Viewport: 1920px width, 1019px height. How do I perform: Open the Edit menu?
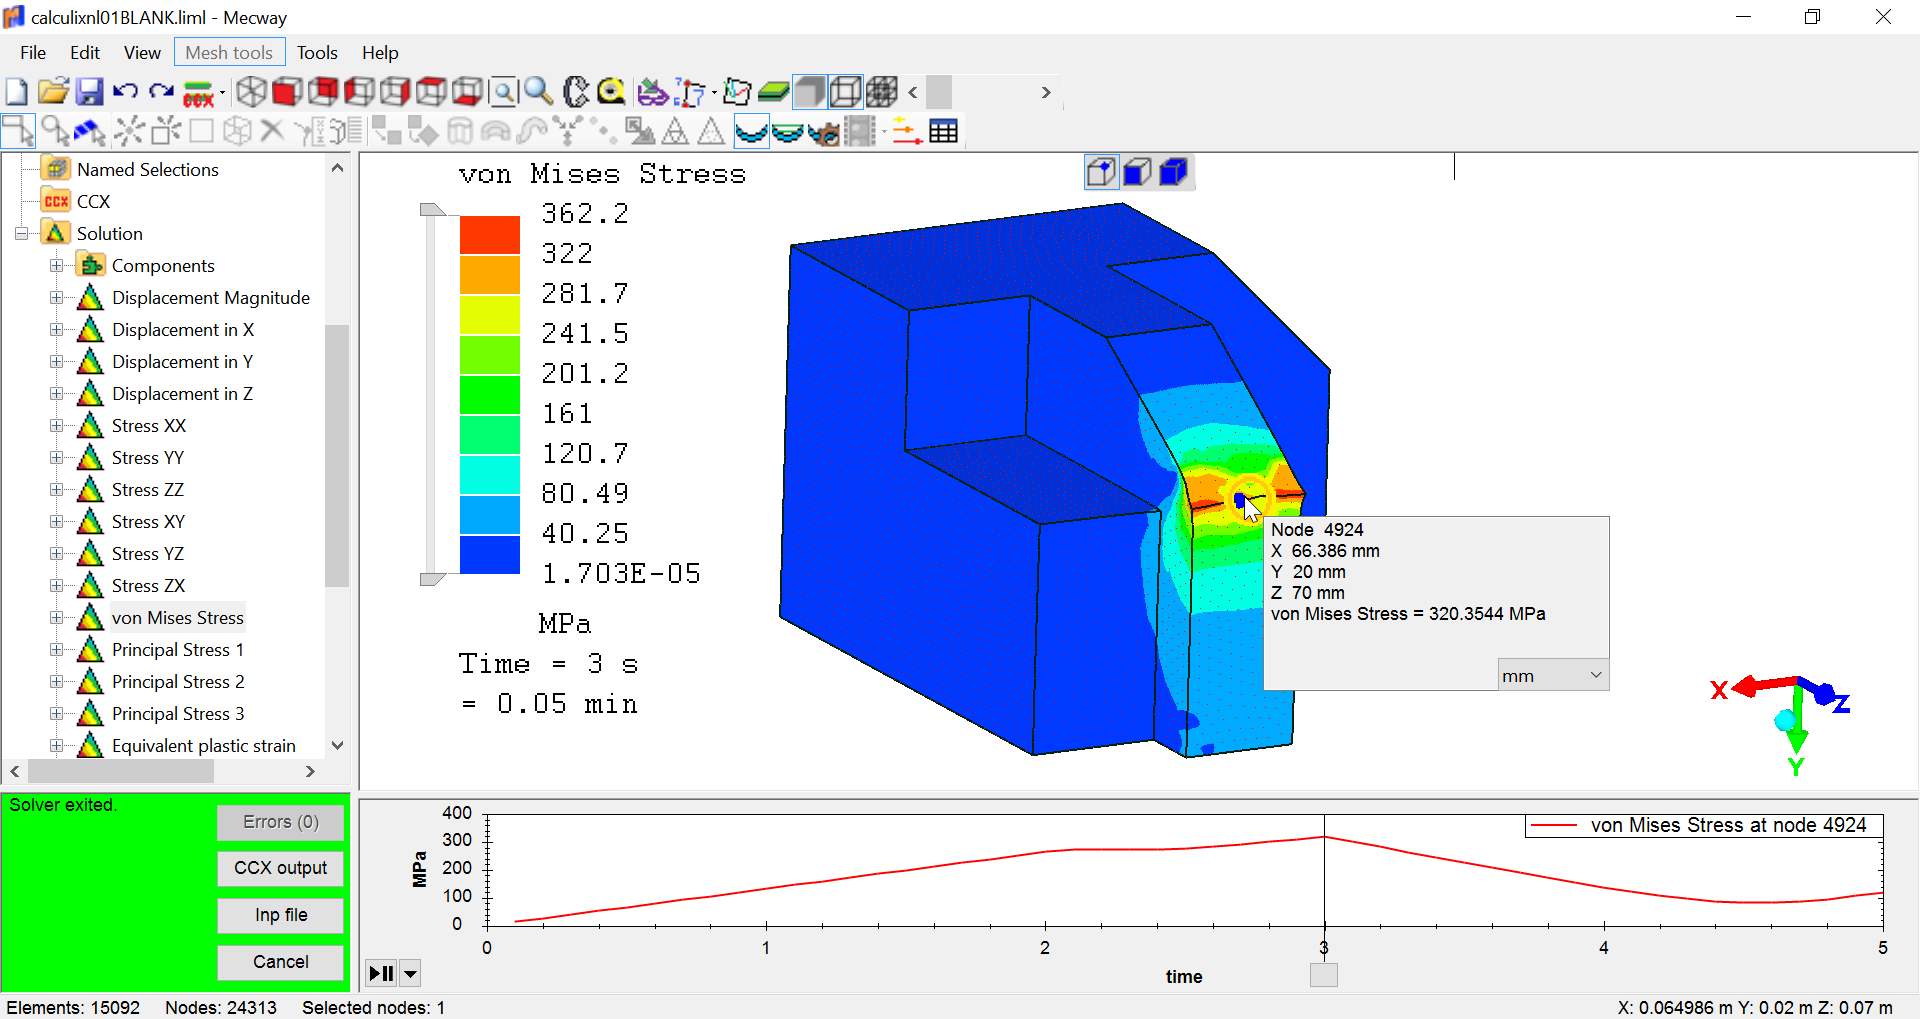[85, 53]
